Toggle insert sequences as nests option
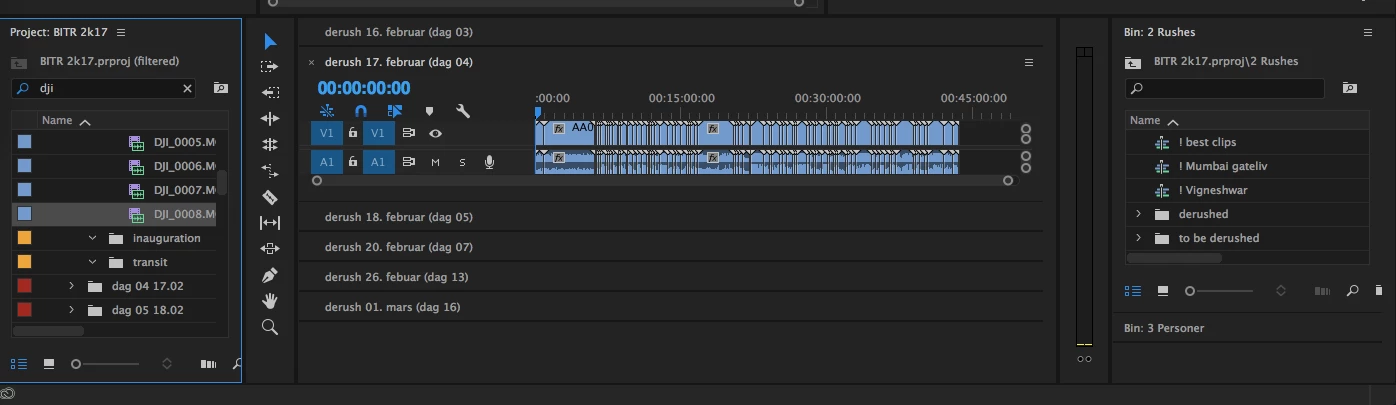 point(327,111)
